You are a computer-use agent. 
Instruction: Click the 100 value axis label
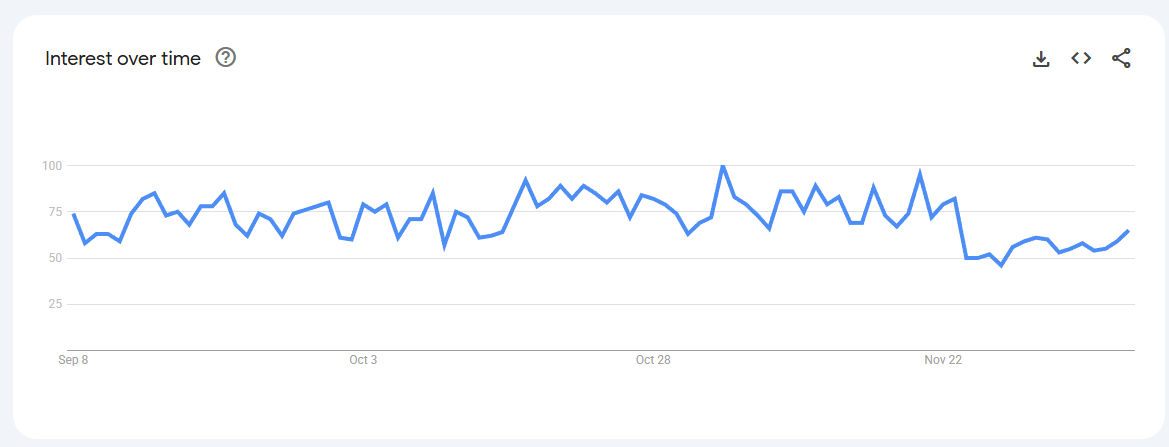coord(52,165)
